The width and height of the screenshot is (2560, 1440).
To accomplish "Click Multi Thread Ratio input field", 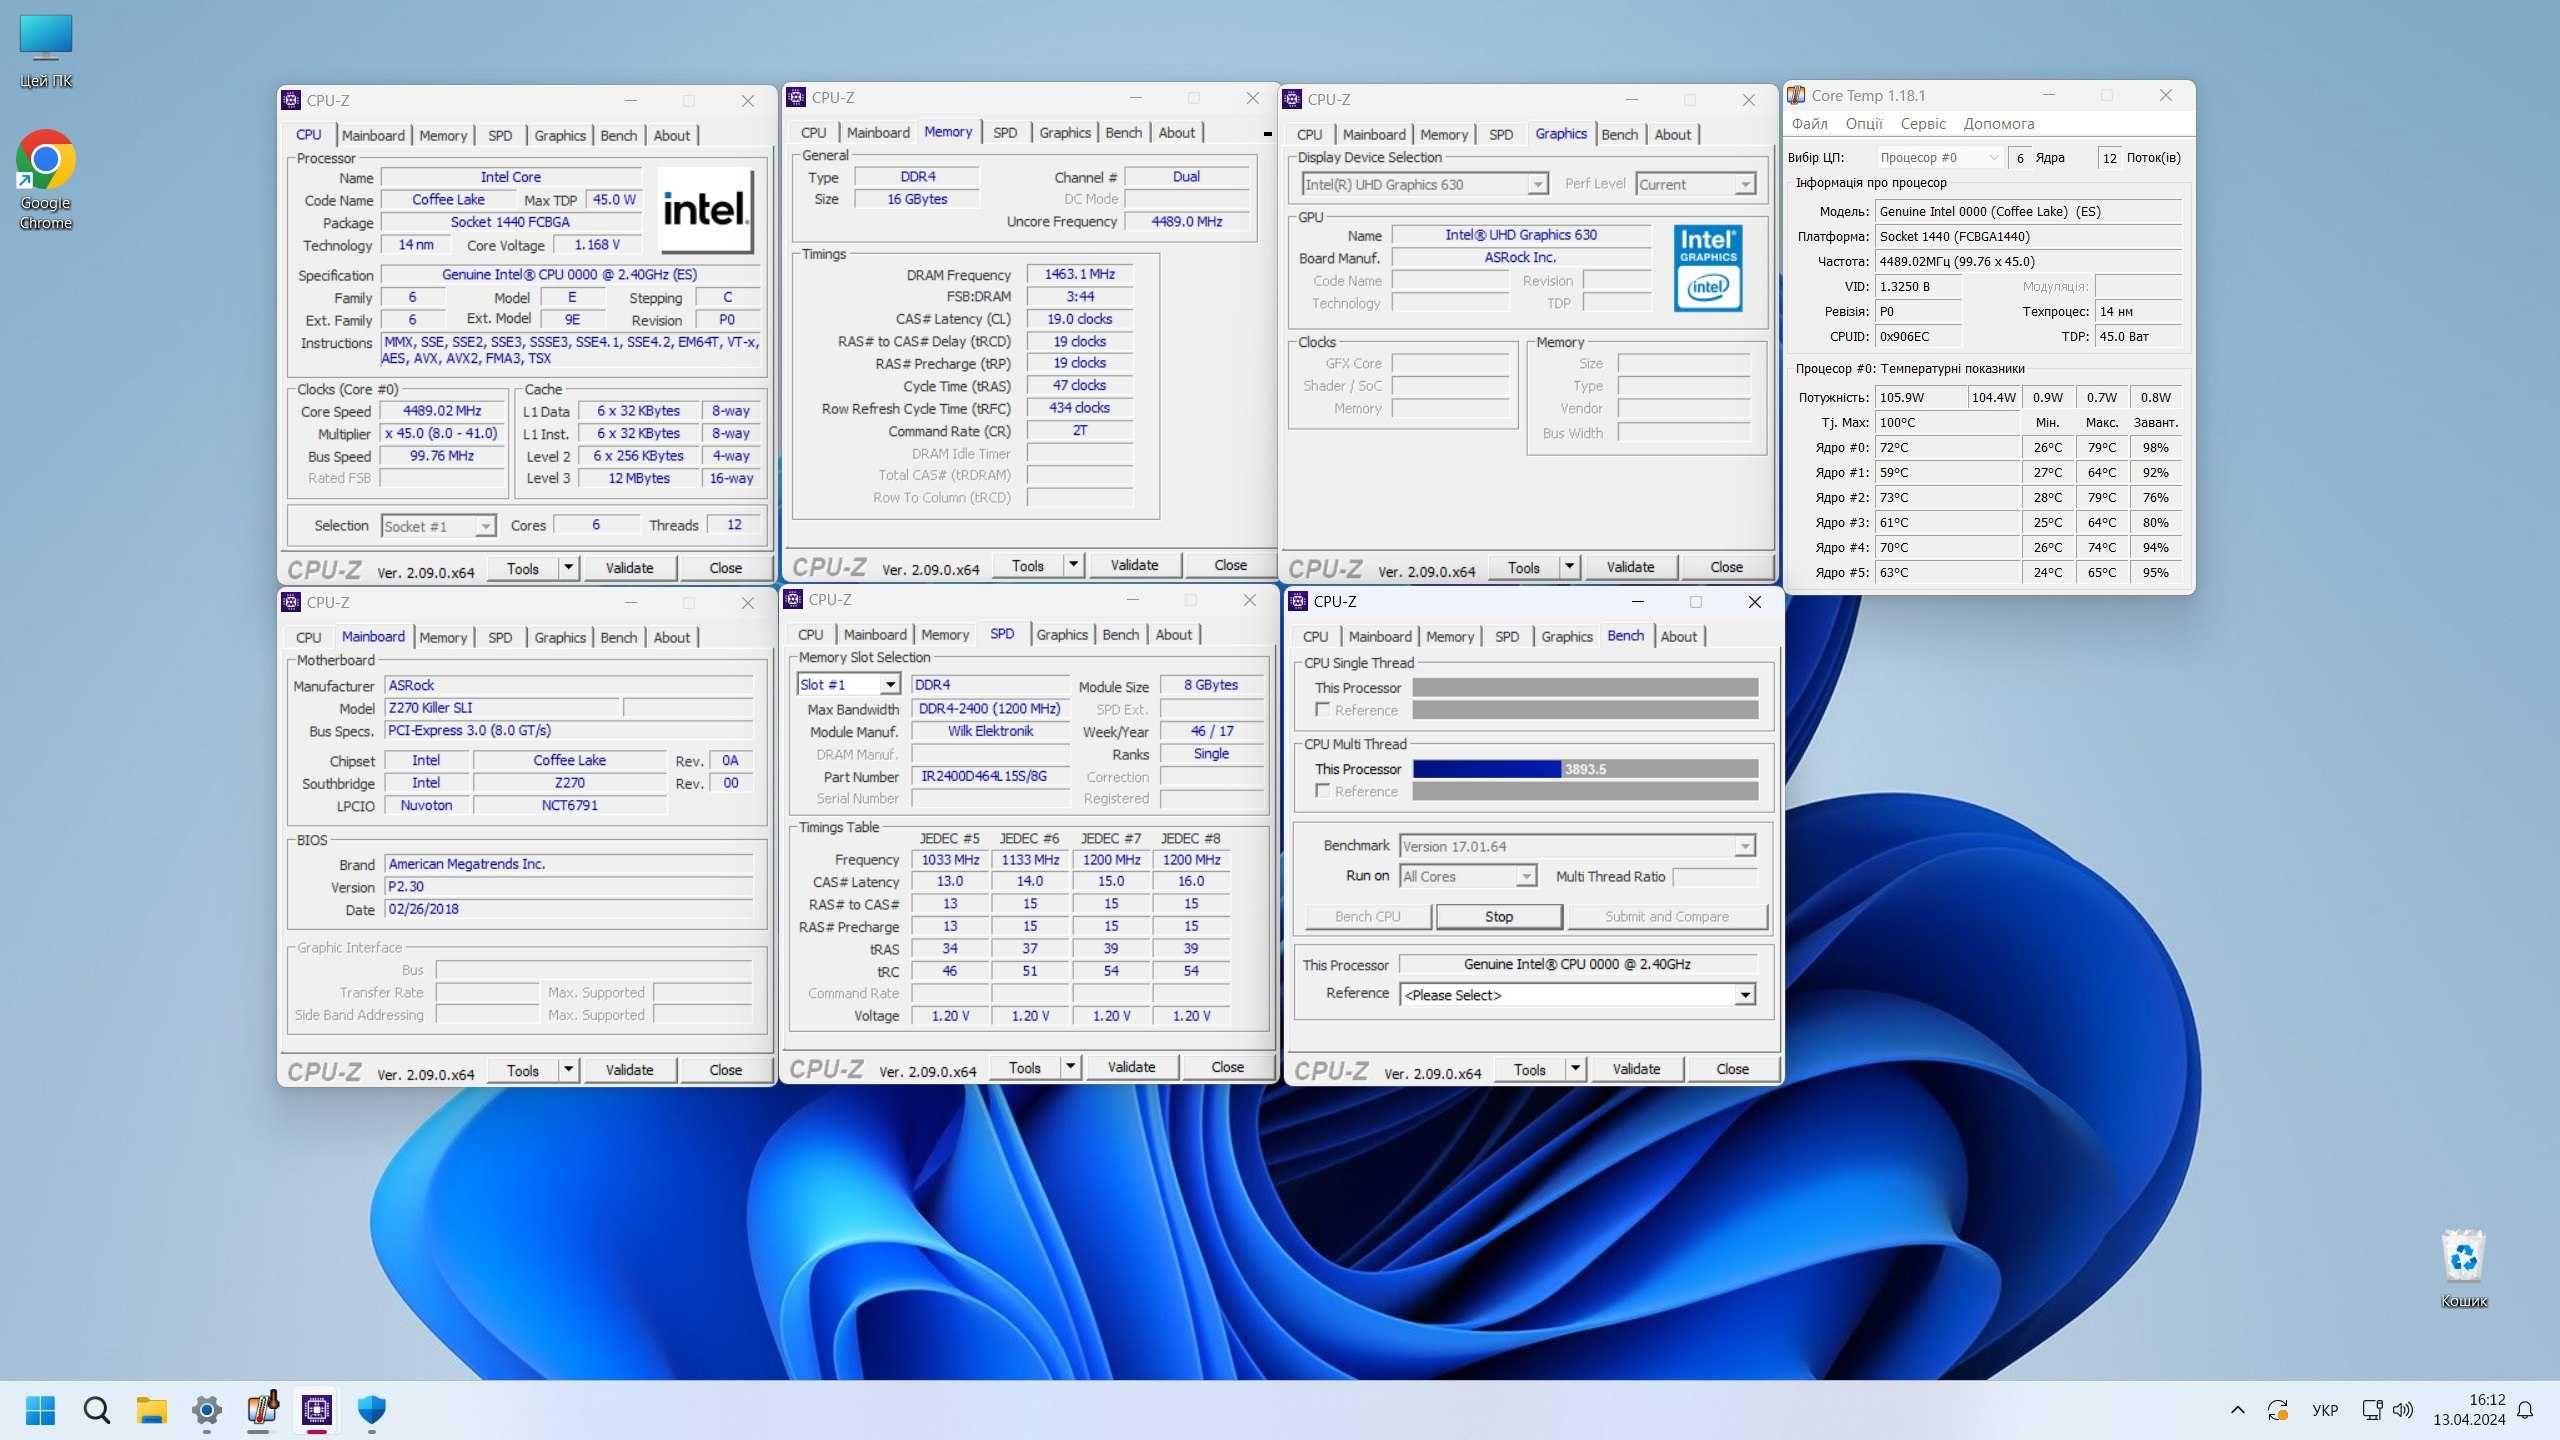I will [1715, 877].
